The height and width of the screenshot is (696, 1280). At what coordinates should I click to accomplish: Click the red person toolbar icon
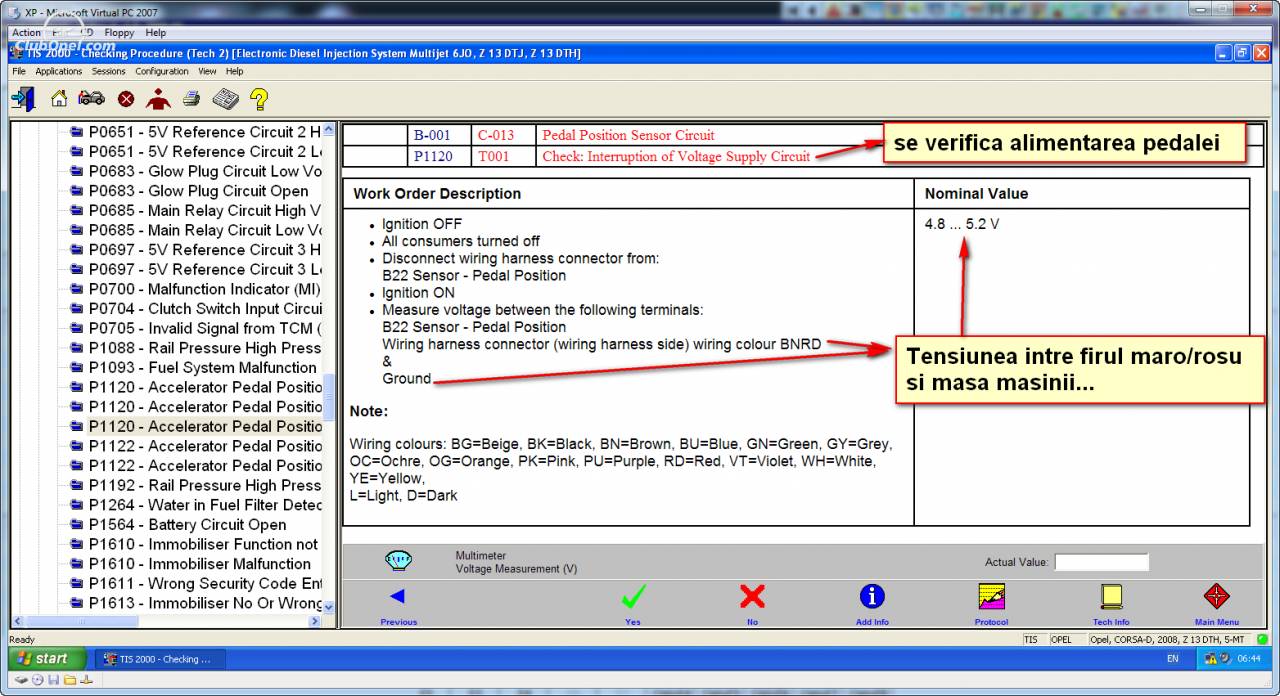(158, 99)
